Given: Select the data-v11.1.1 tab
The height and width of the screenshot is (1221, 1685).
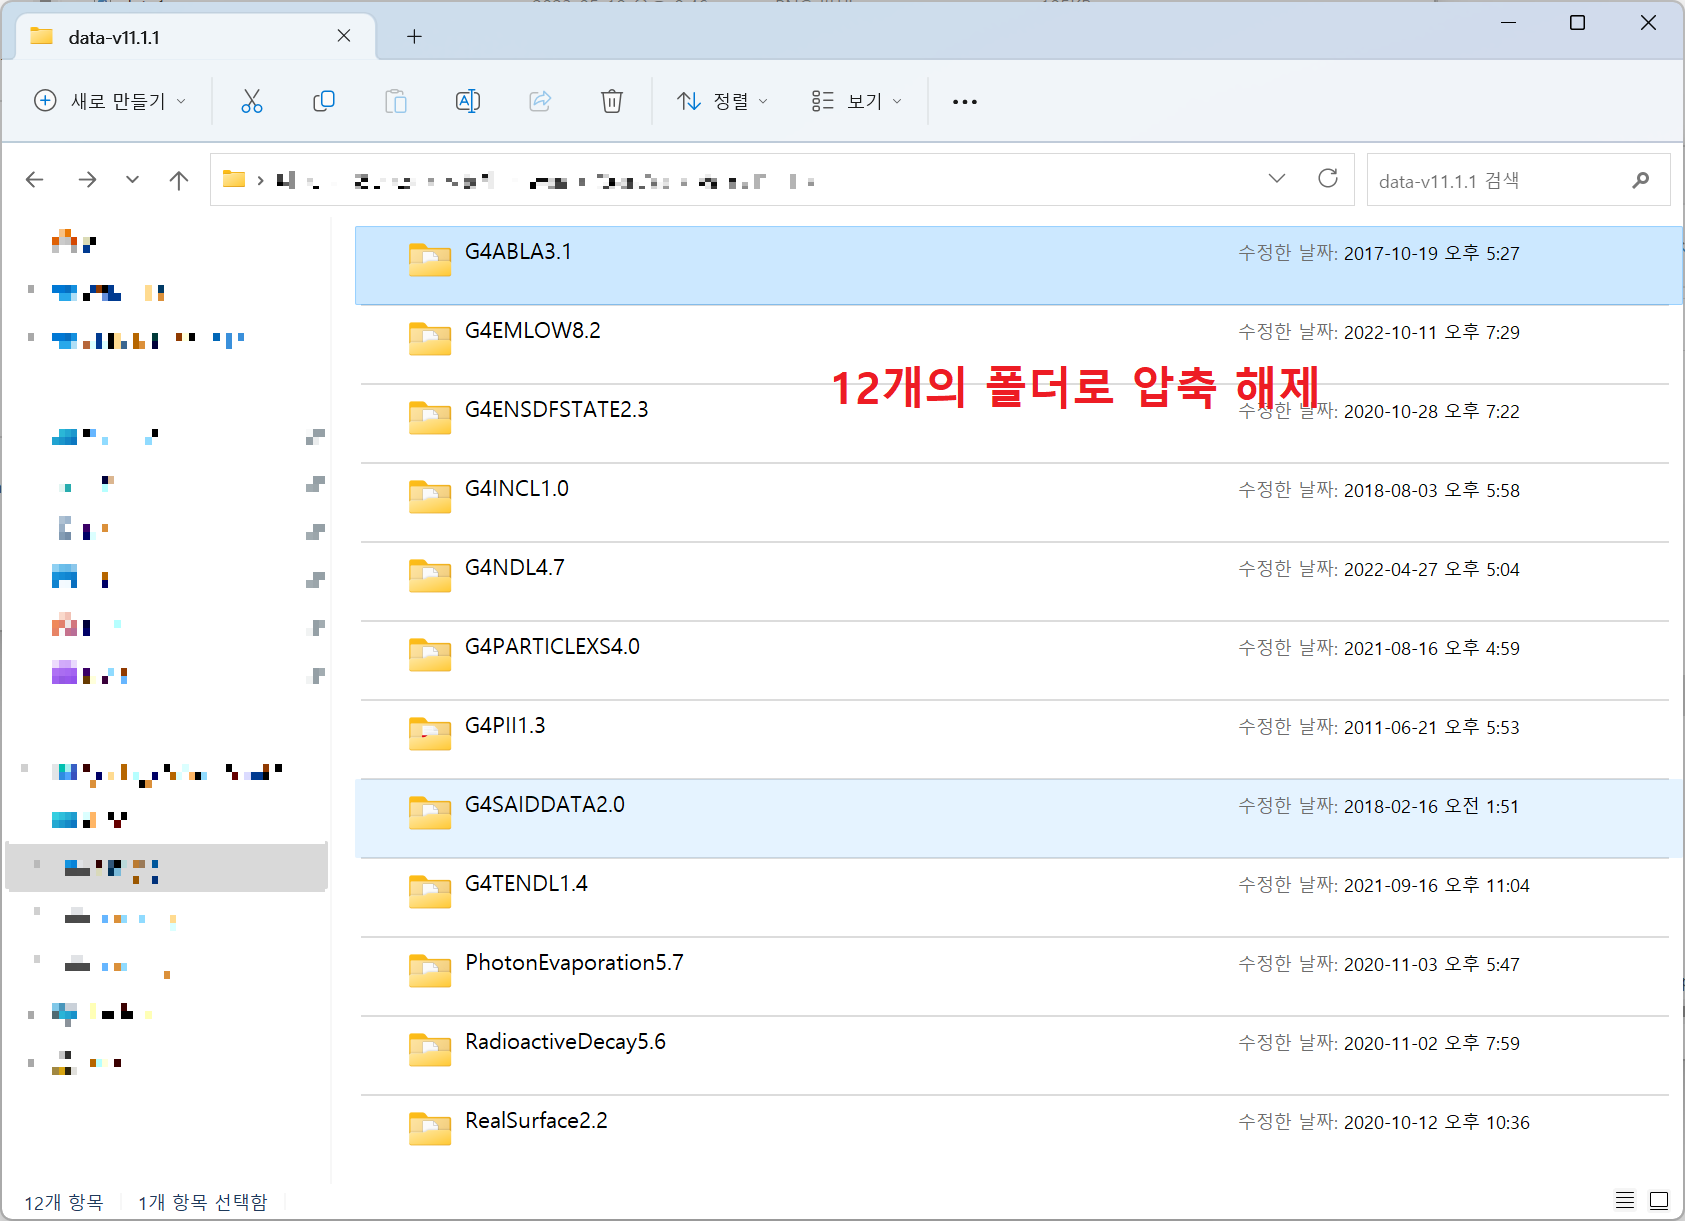Looking at the screenshot, I should coord(180,37).
